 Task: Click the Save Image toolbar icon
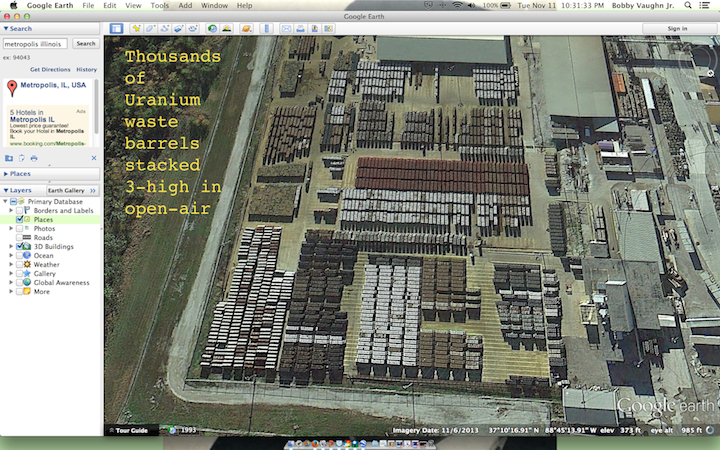click(x=315, y=28)
